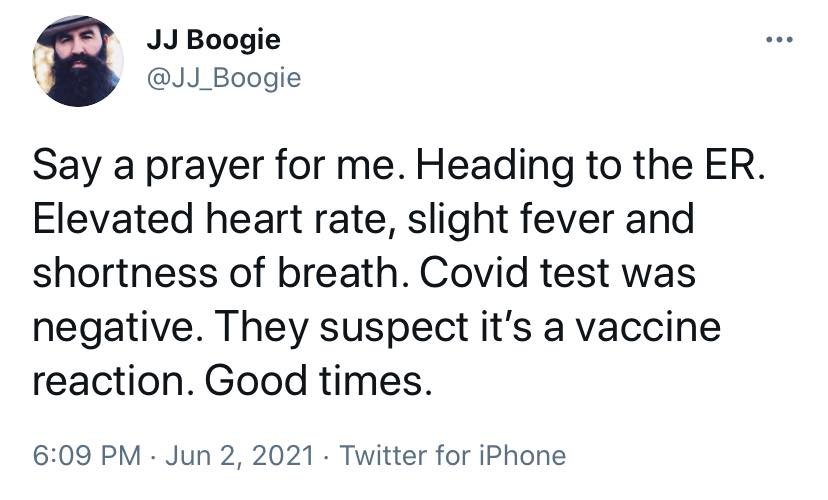Click the text 'Covid test was'
Screen dimensions: 828x500
click(x=558, y=273)
